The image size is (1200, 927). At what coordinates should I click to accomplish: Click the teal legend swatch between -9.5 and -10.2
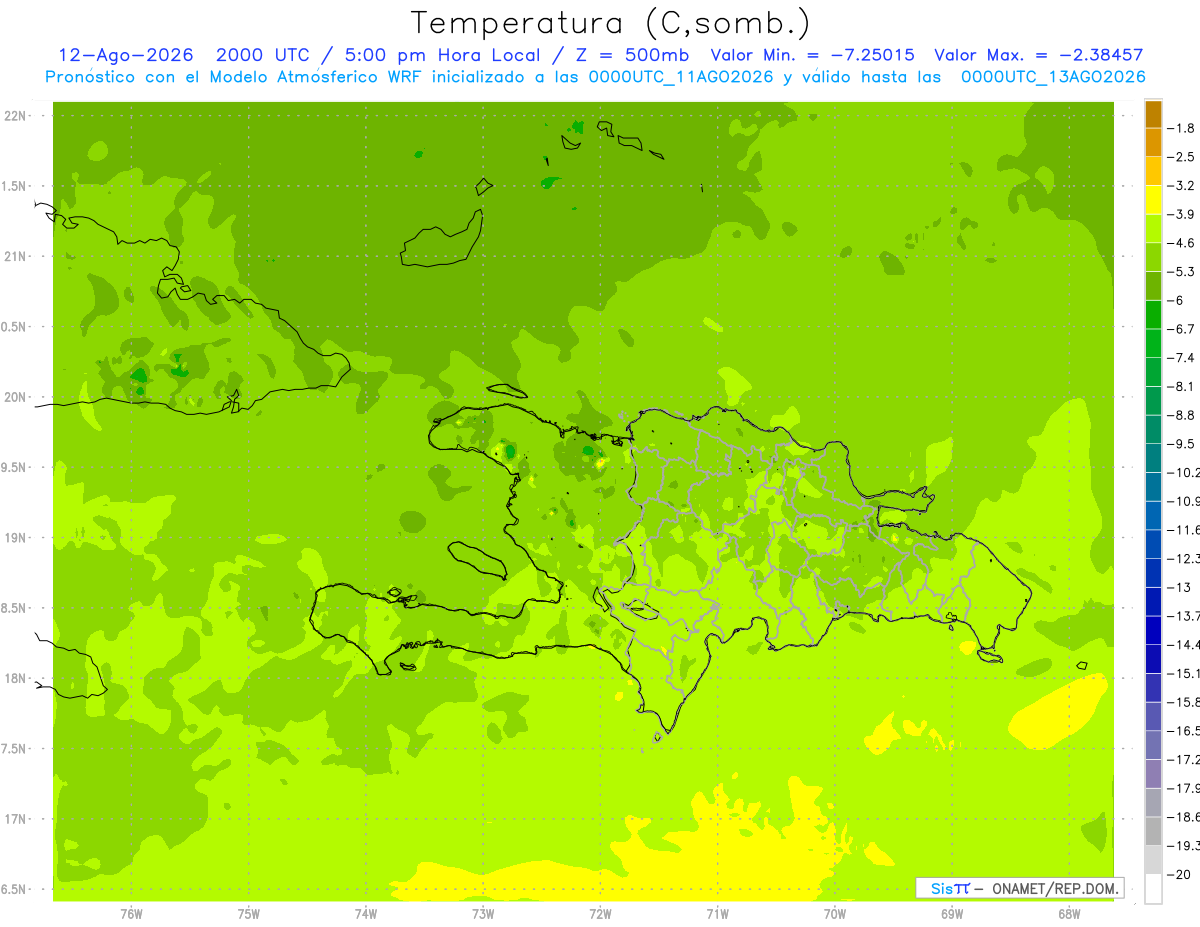point(1153,458)
